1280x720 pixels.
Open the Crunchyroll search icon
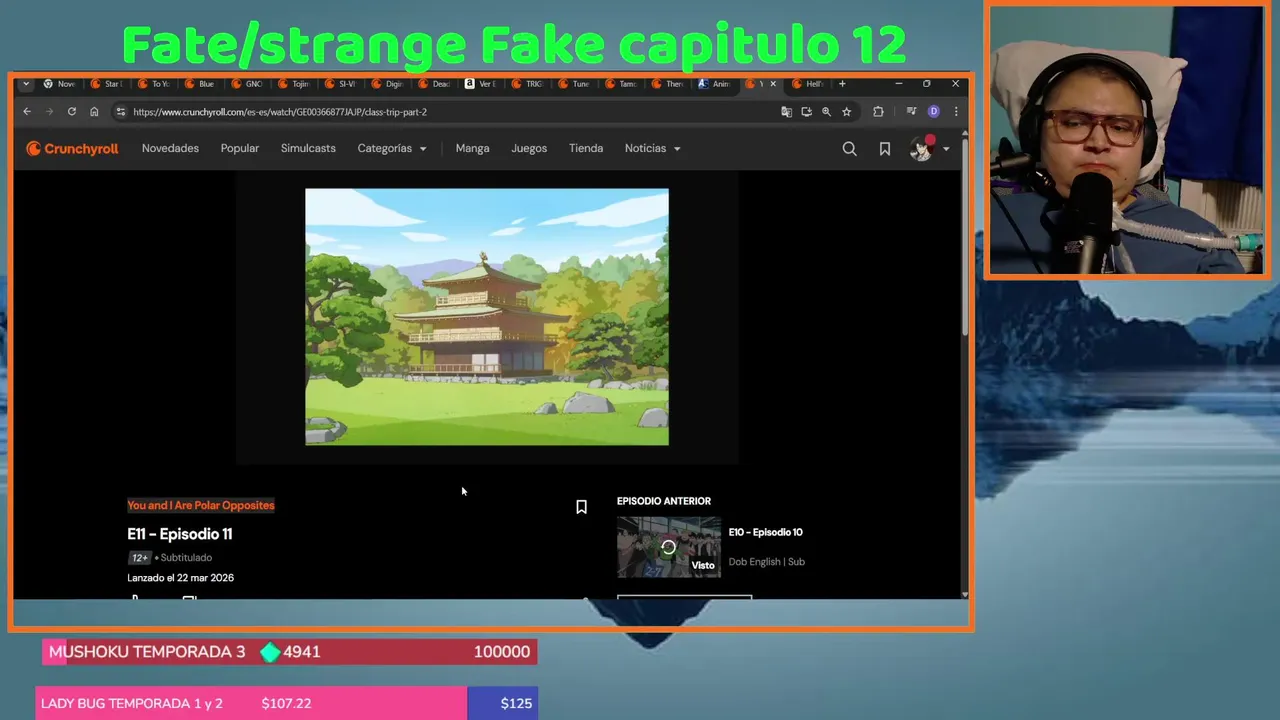tap(849, 149)
